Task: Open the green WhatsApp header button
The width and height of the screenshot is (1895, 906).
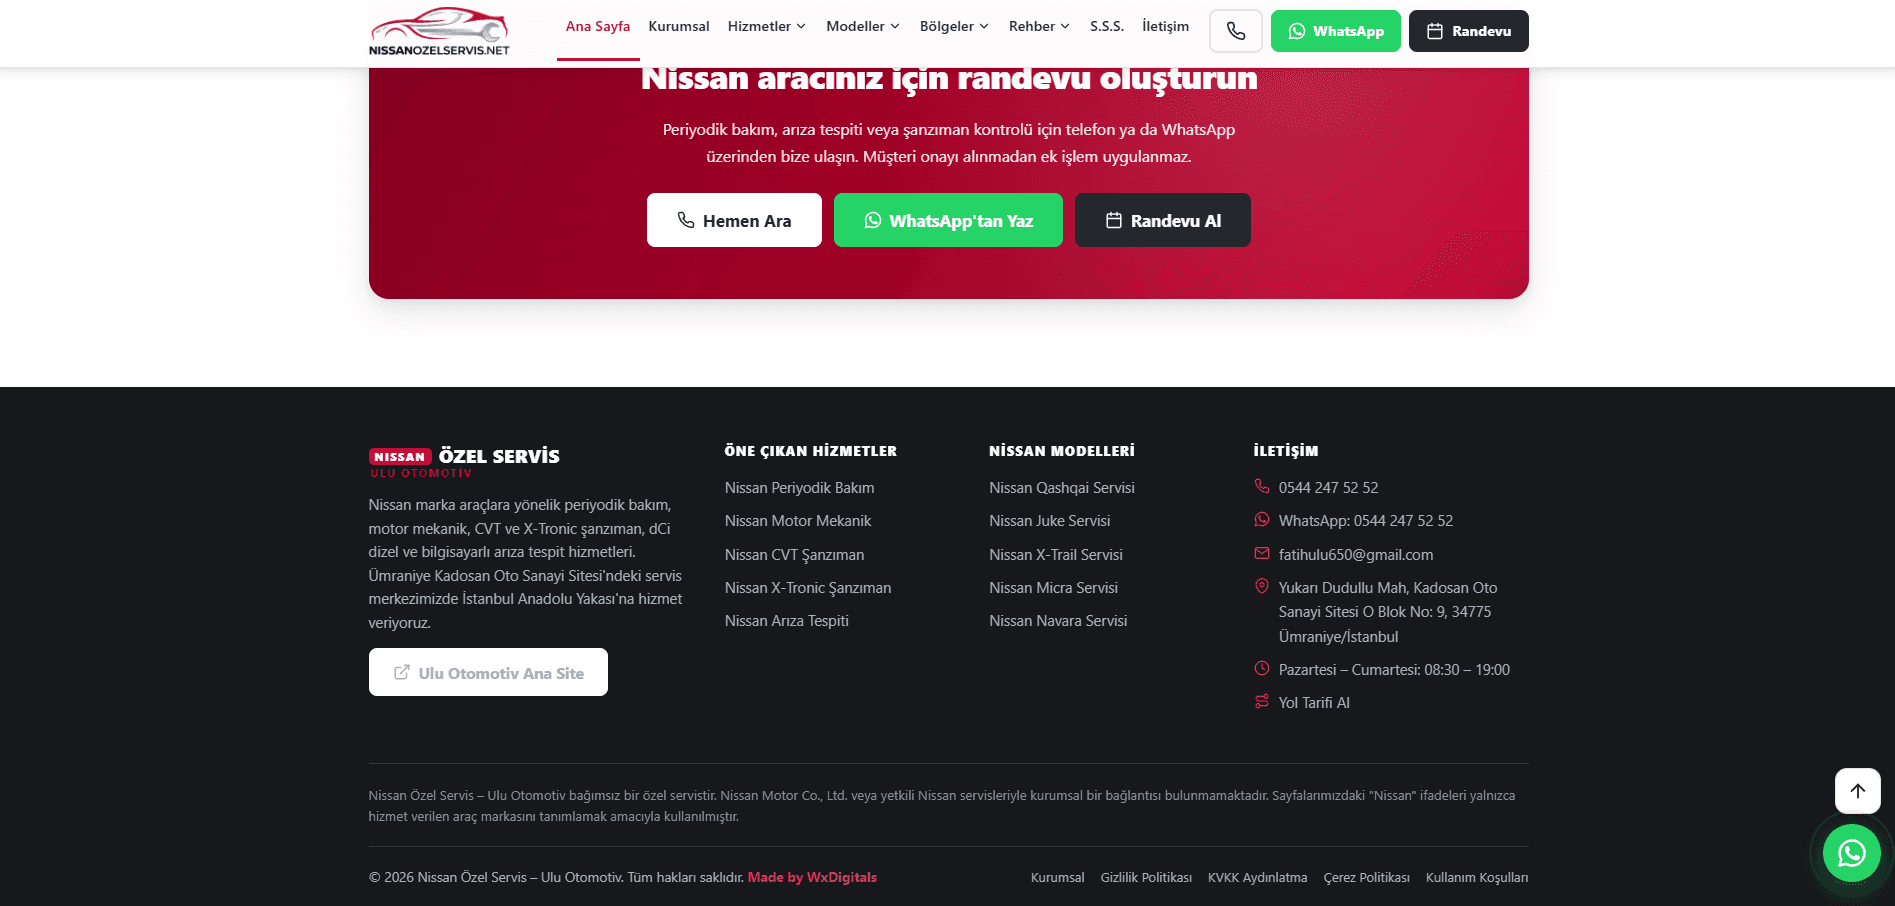Action: coord(1336,31)
